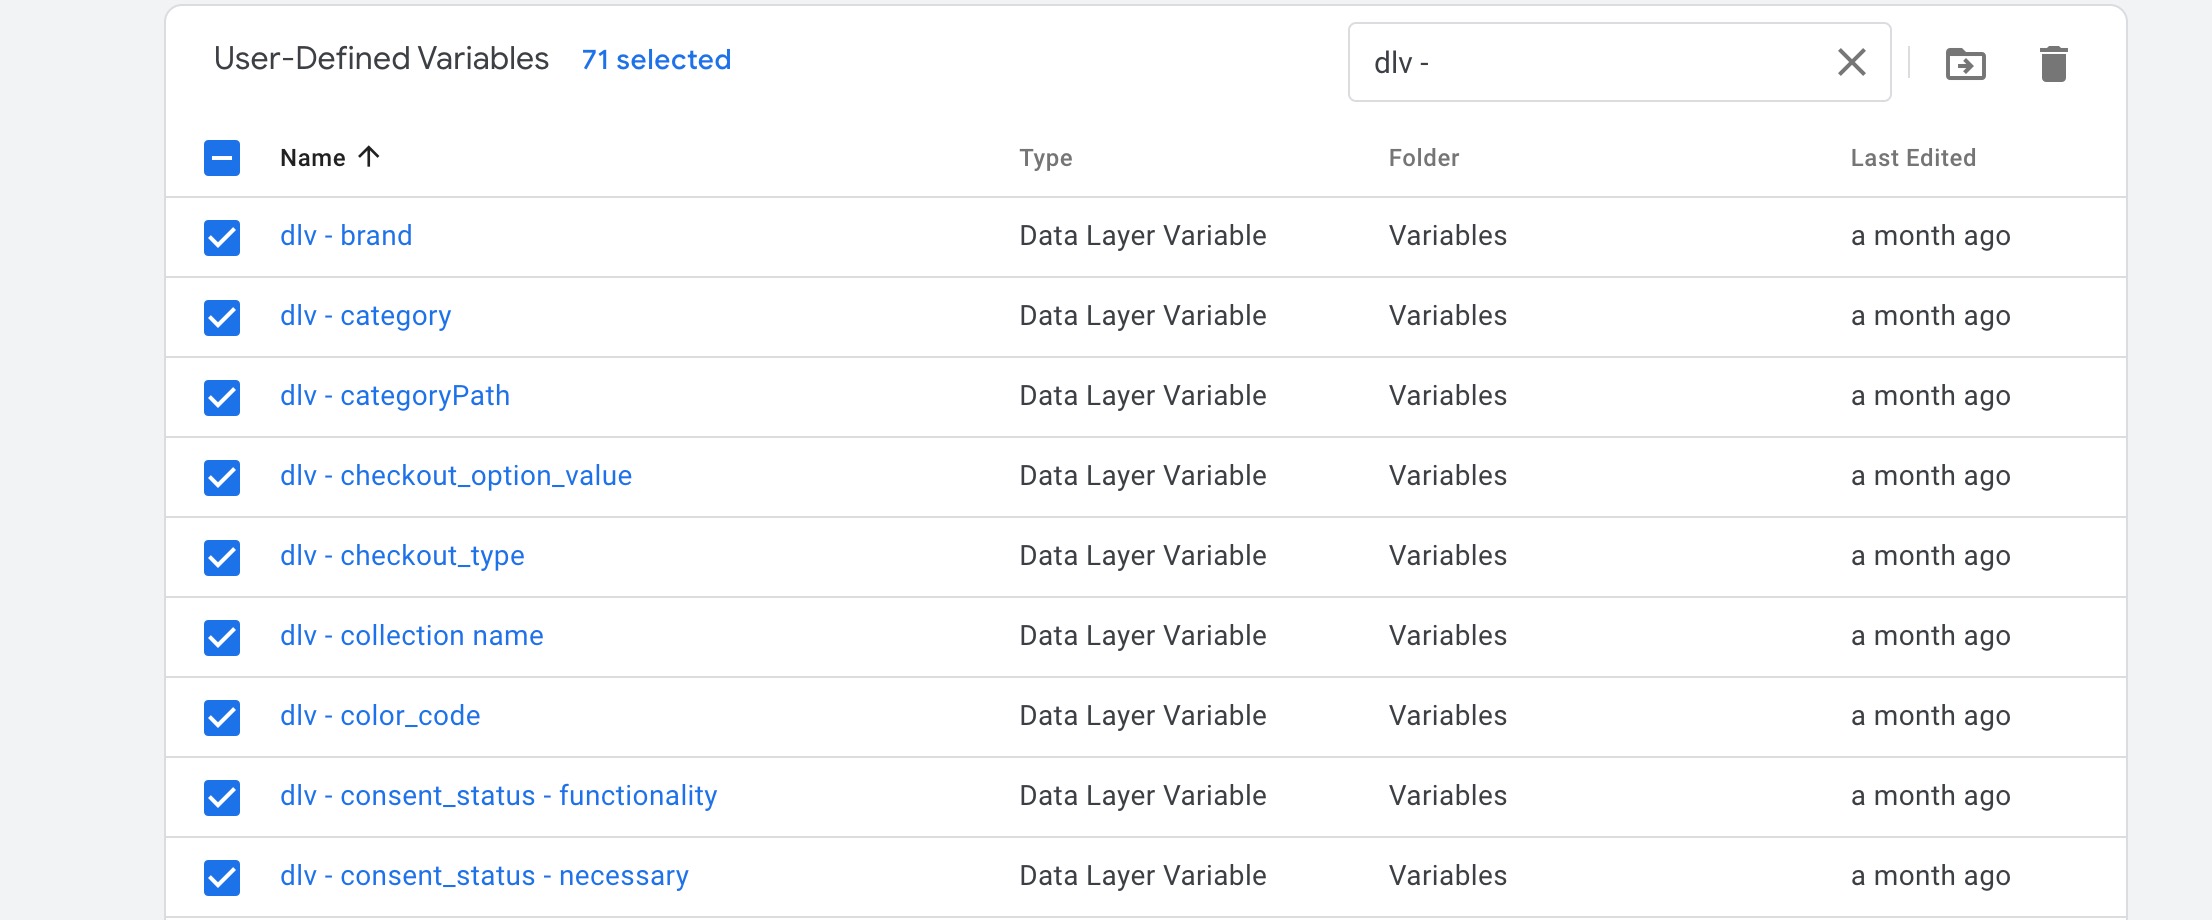Clear the search query with the X icon

pyautogui.click(x=1852, y=62)
